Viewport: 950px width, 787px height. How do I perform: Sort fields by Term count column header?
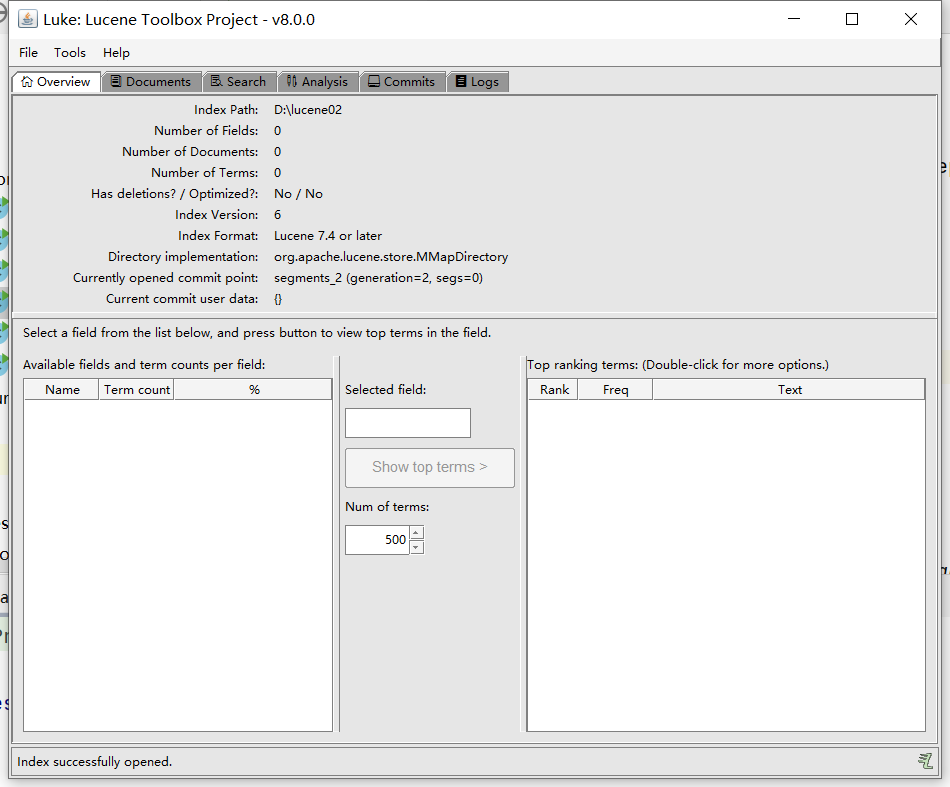click(x=136, y=390)
